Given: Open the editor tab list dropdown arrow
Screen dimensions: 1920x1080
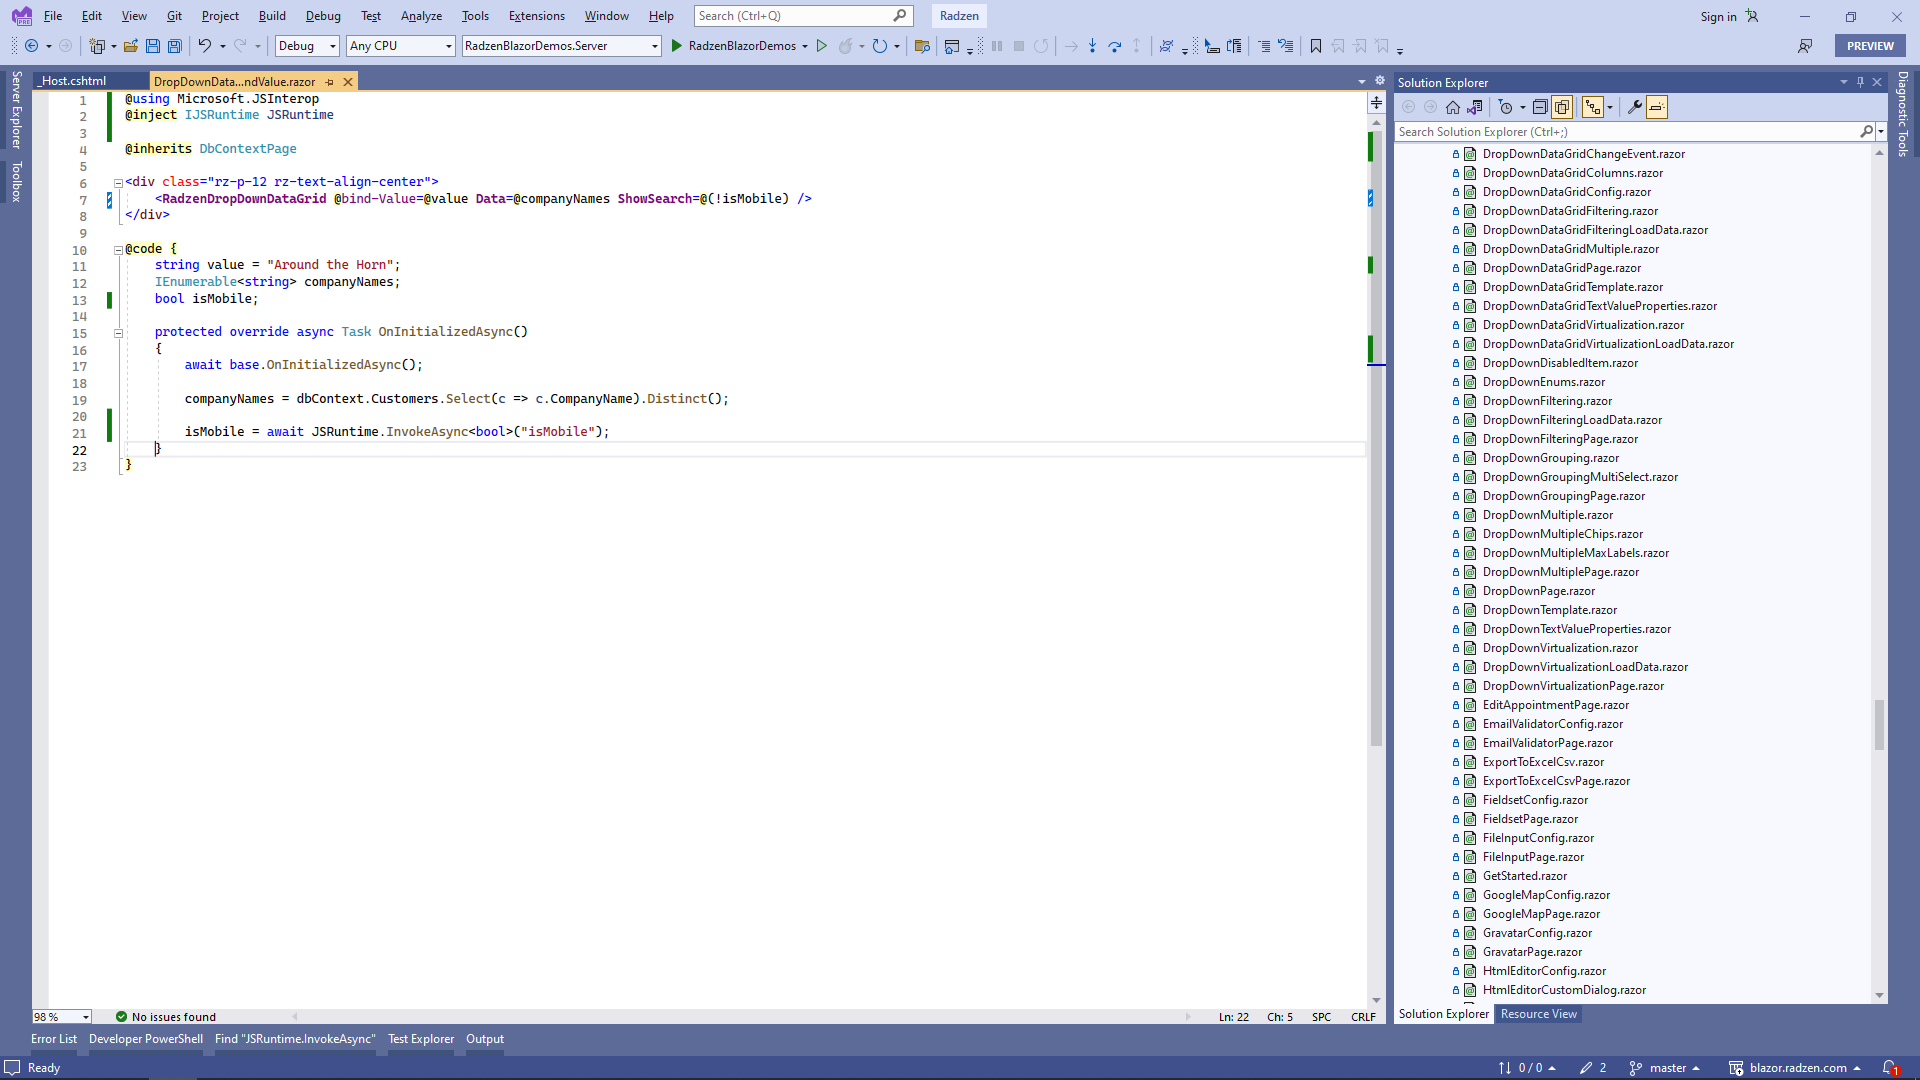Looking at the screenshot, I should click(x=1362, y=82).
